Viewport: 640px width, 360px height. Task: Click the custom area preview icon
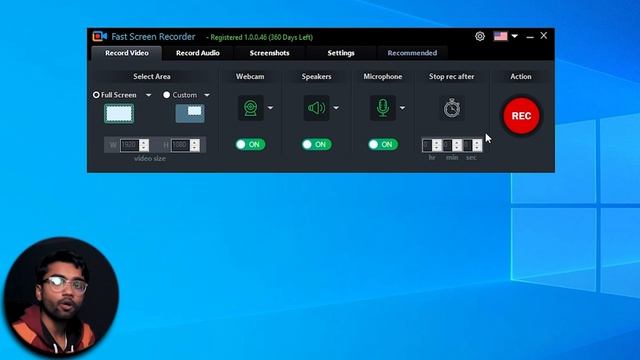pos(190,113)
